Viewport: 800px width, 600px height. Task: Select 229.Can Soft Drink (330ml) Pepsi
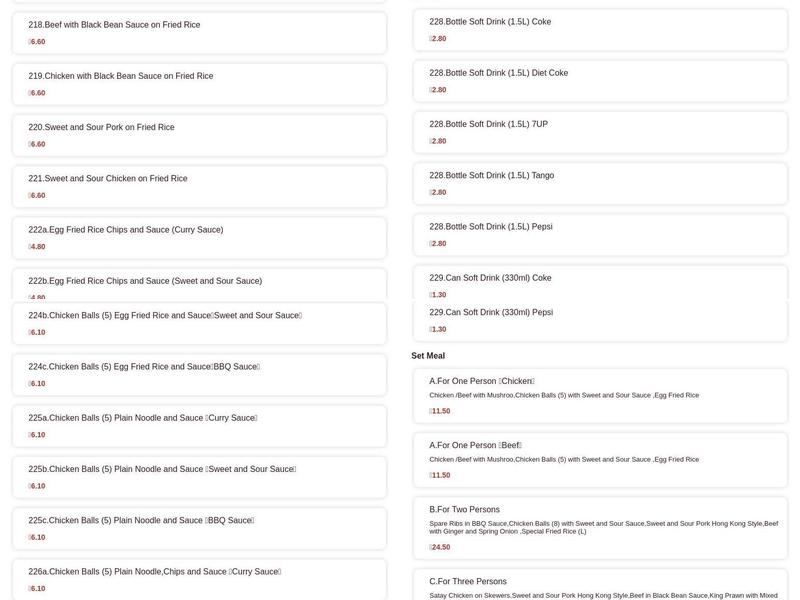(599, 320)
